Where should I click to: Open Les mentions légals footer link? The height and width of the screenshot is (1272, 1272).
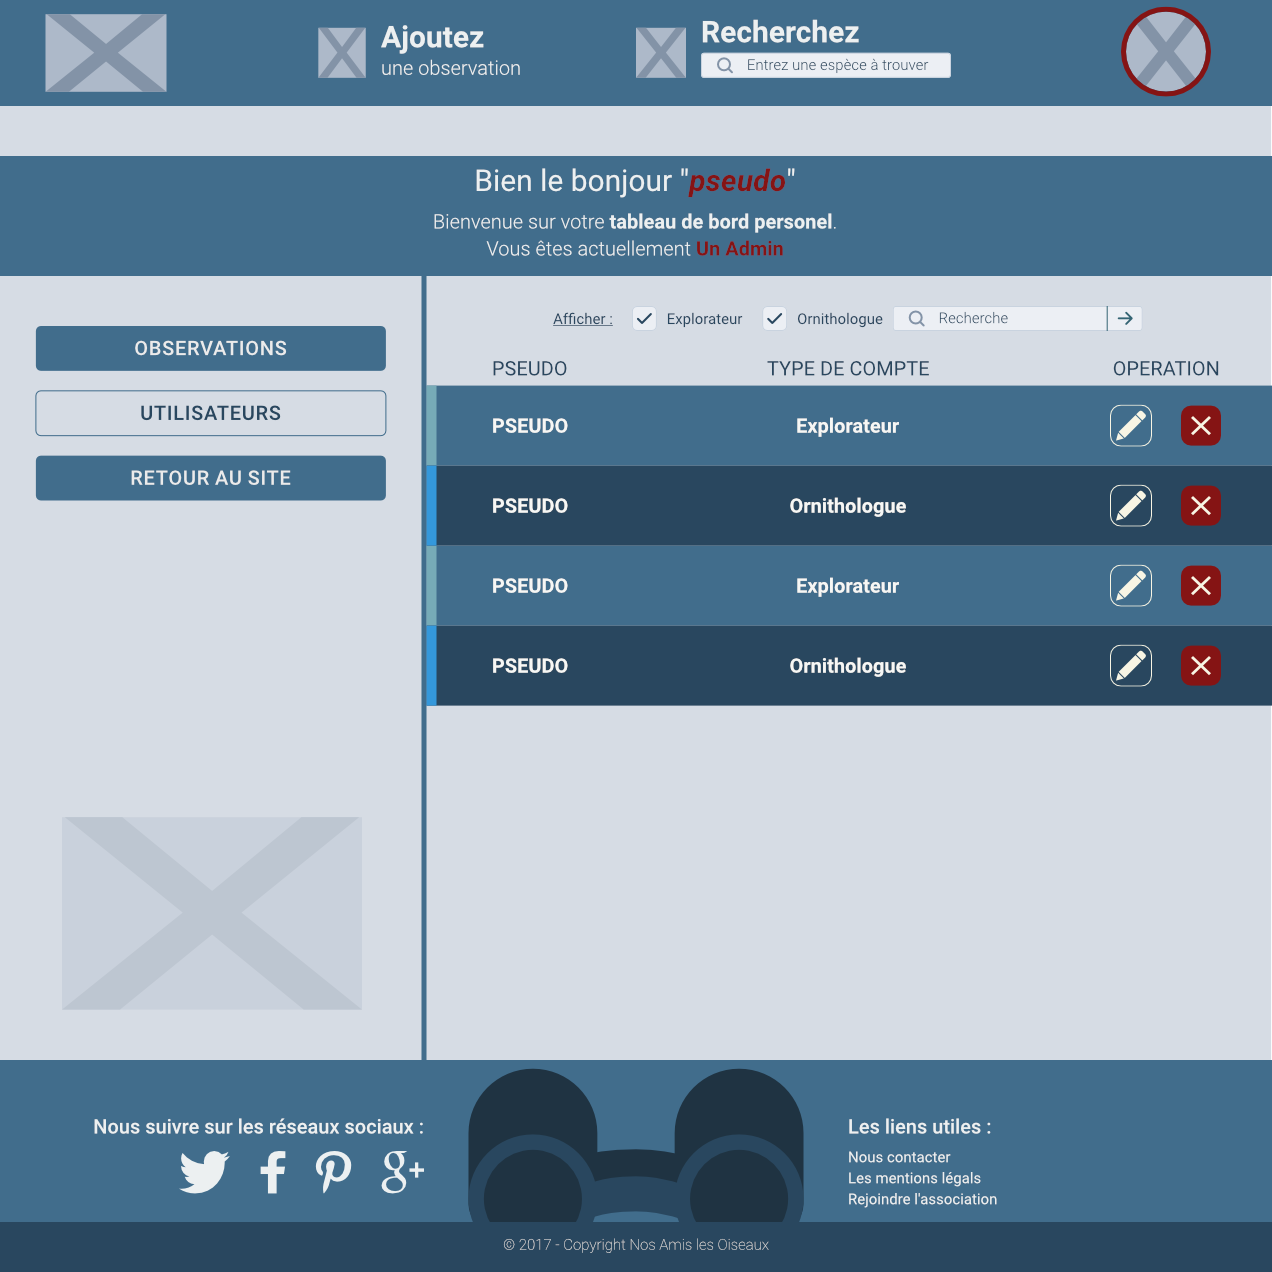pyautogui.click(x=914, y=1178)
